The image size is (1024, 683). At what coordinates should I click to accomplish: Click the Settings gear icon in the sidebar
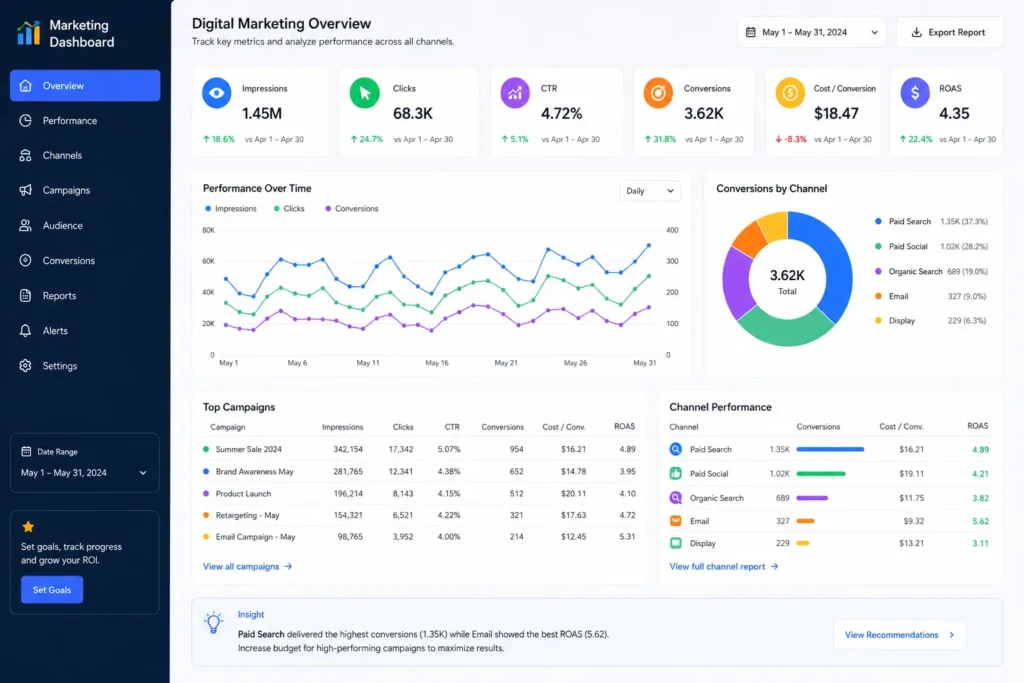[25, 366]
